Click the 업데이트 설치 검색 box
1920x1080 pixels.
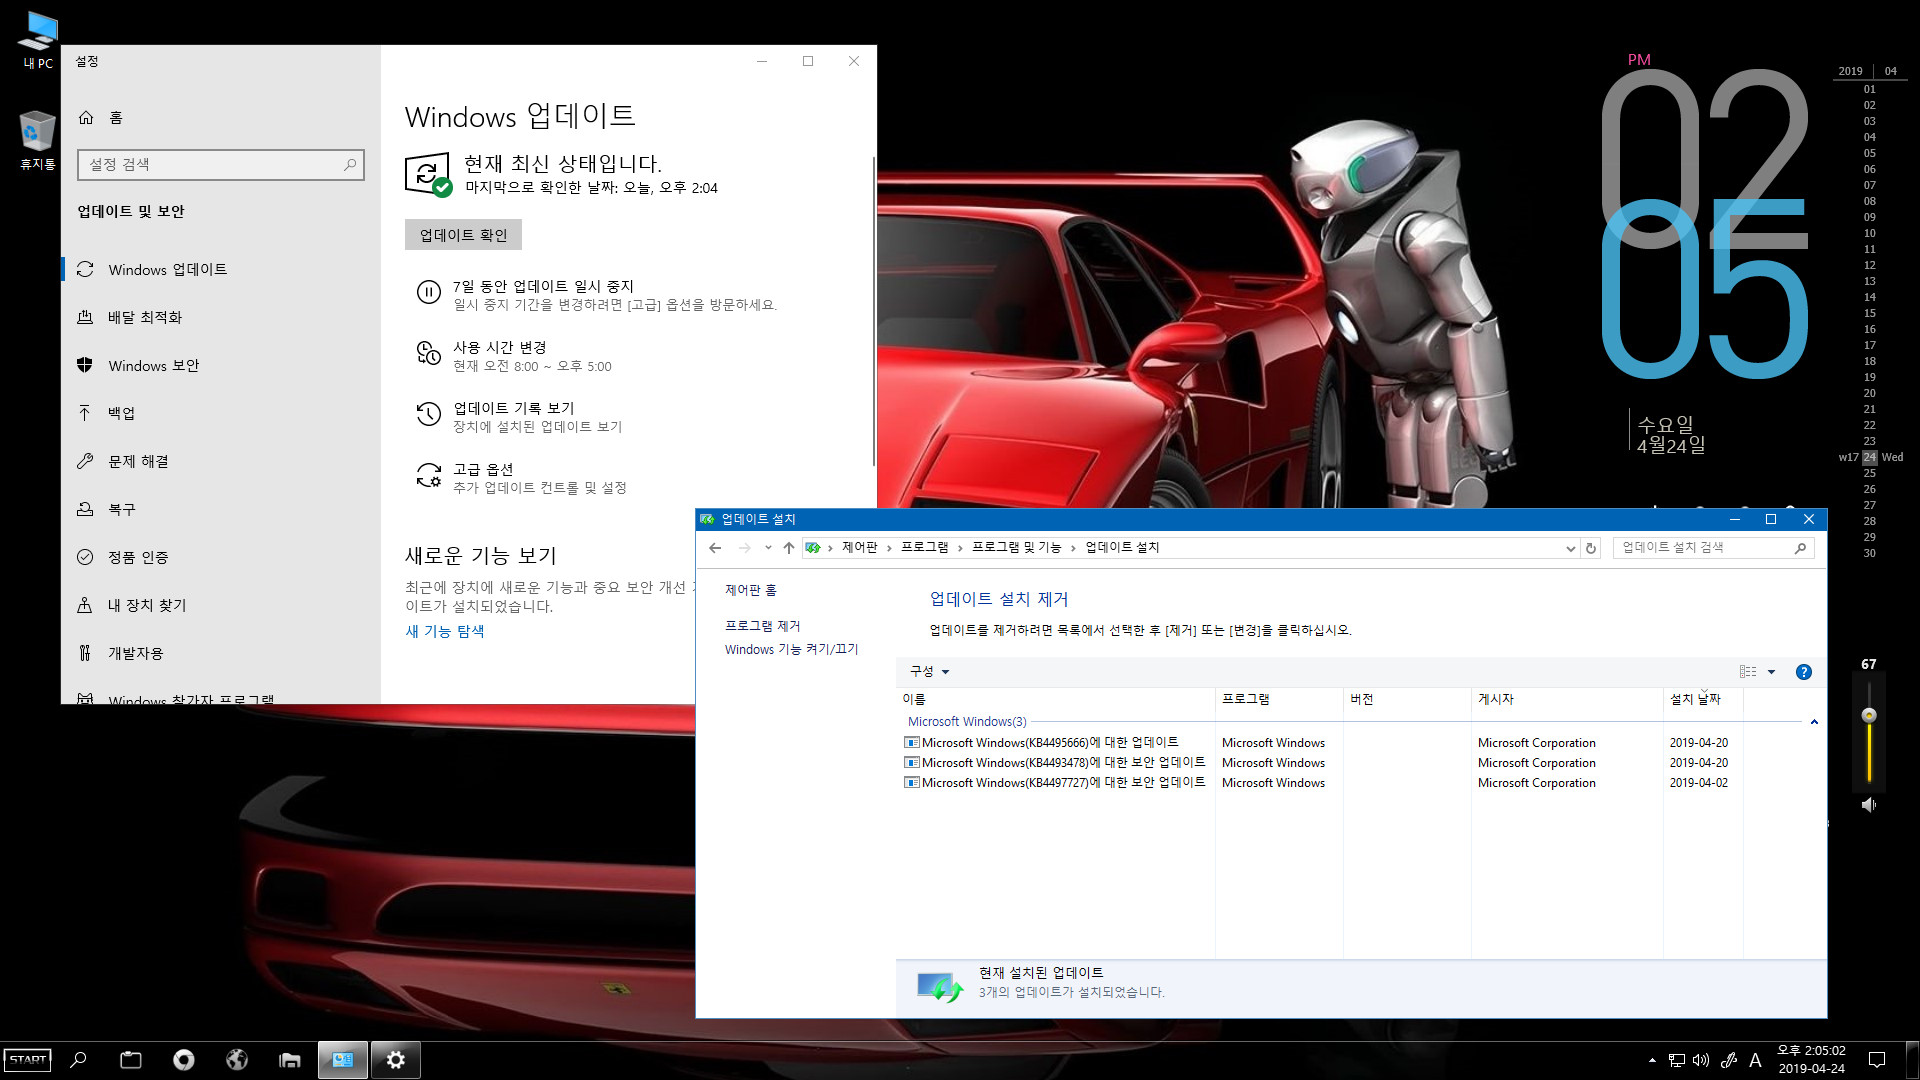point(1713,548)
